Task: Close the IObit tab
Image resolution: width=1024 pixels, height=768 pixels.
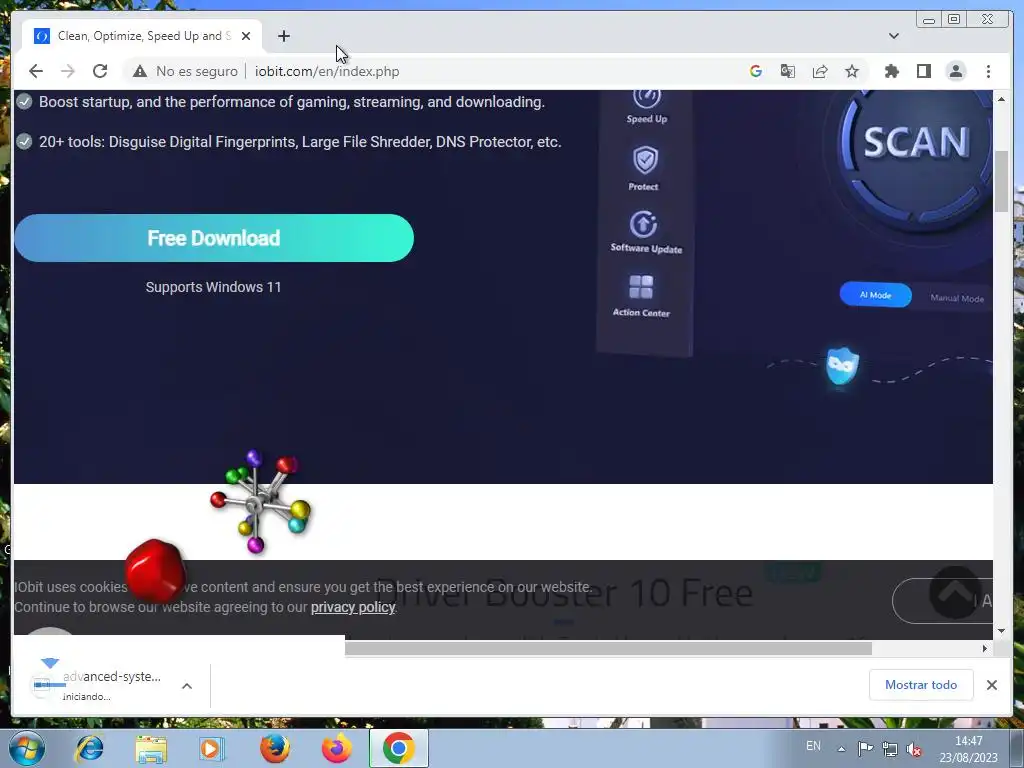Action: pyautogui.click(x=246, y=36)
